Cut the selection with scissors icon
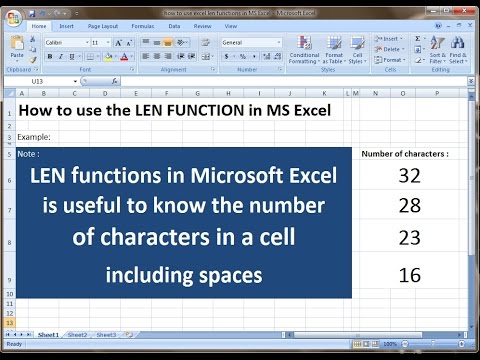This screenshot has height=360, width=480. click(x=33, y=39)
